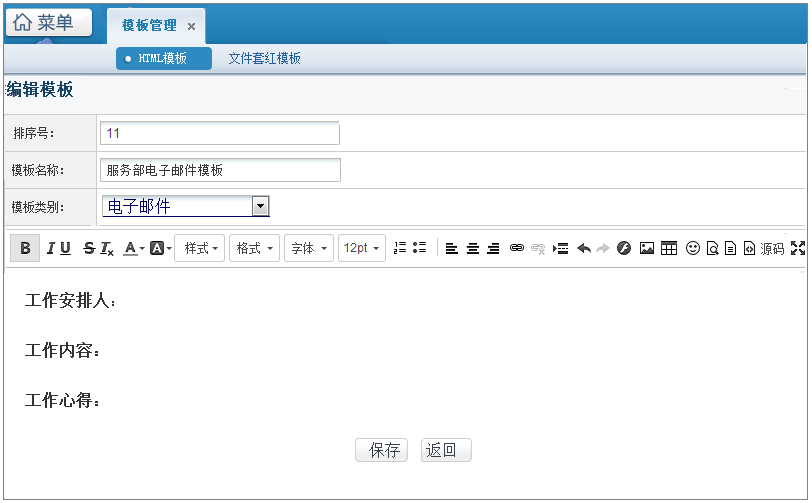Click the undo arrow
812x503 pixels.
coord(584,249)
